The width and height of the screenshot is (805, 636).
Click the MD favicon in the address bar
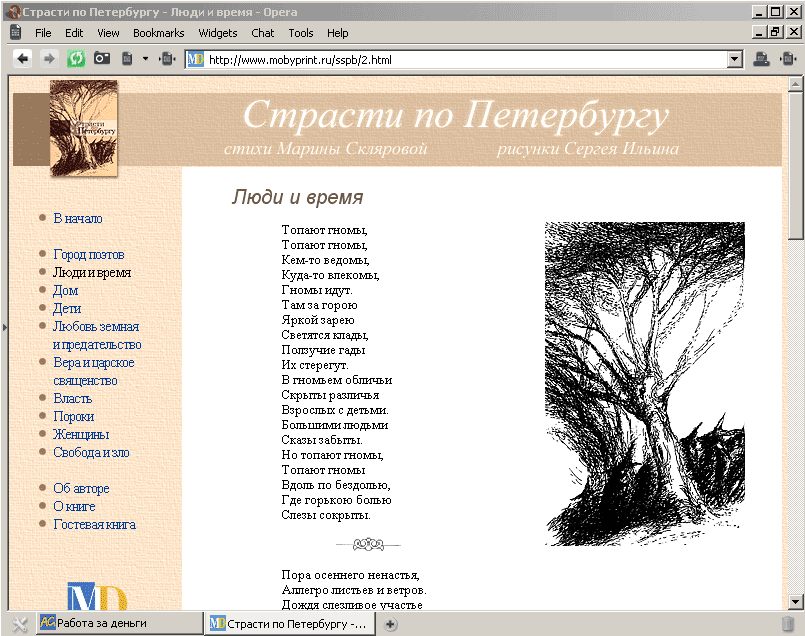point(196,60)
